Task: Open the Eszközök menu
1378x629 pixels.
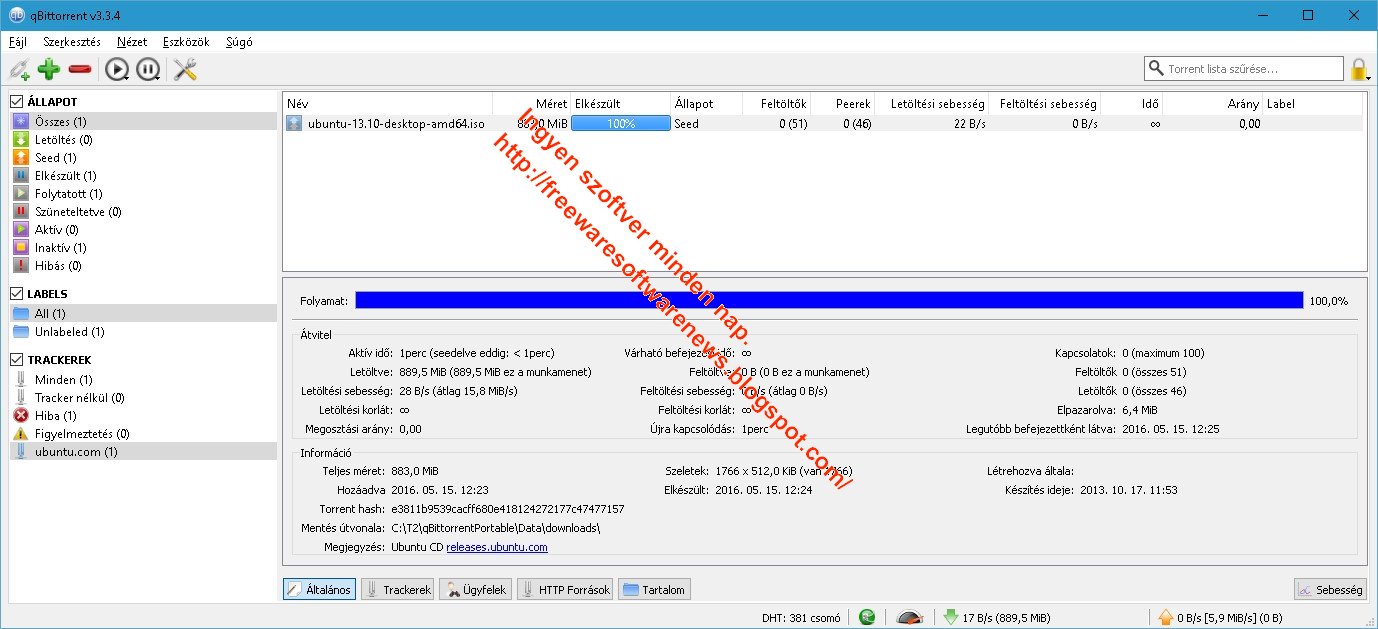Action: coord(186,42)
